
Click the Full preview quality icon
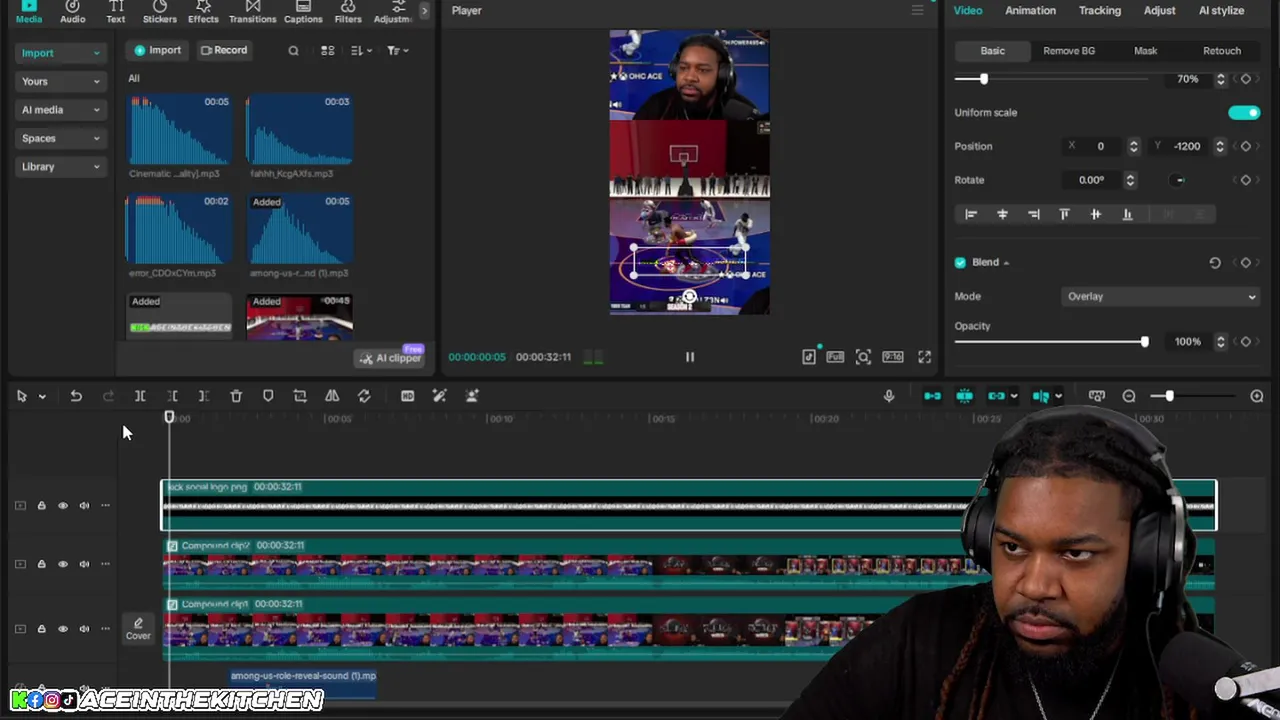pos(835,357)
